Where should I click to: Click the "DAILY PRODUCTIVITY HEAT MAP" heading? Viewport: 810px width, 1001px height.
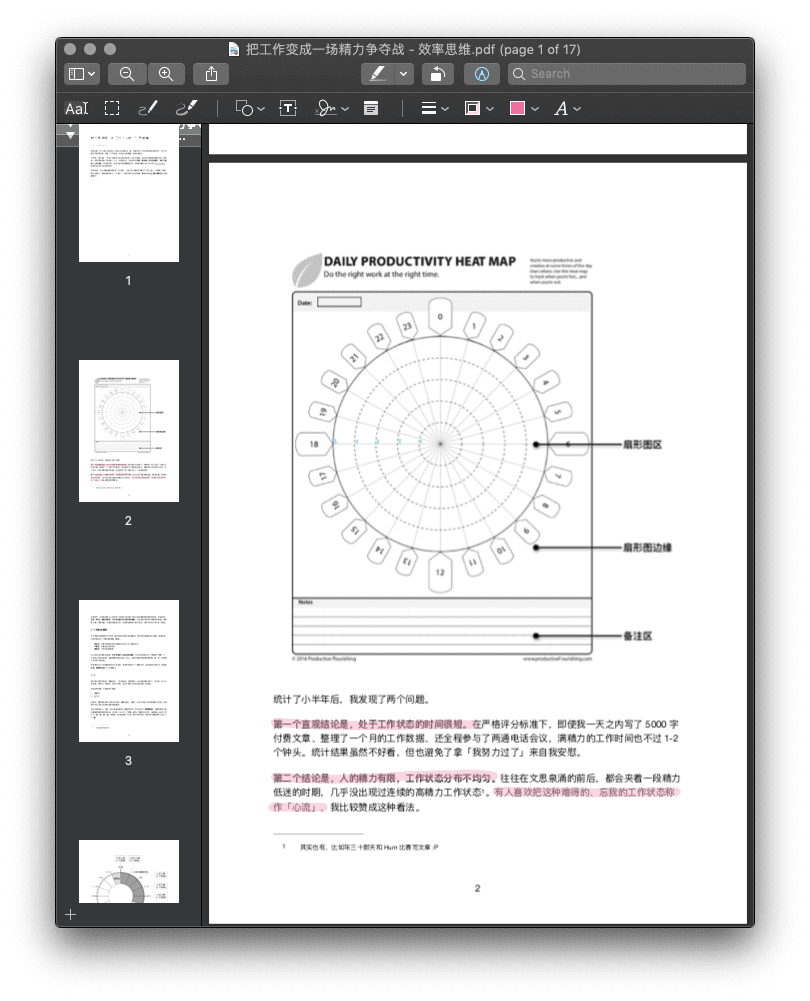click(419, 261)
